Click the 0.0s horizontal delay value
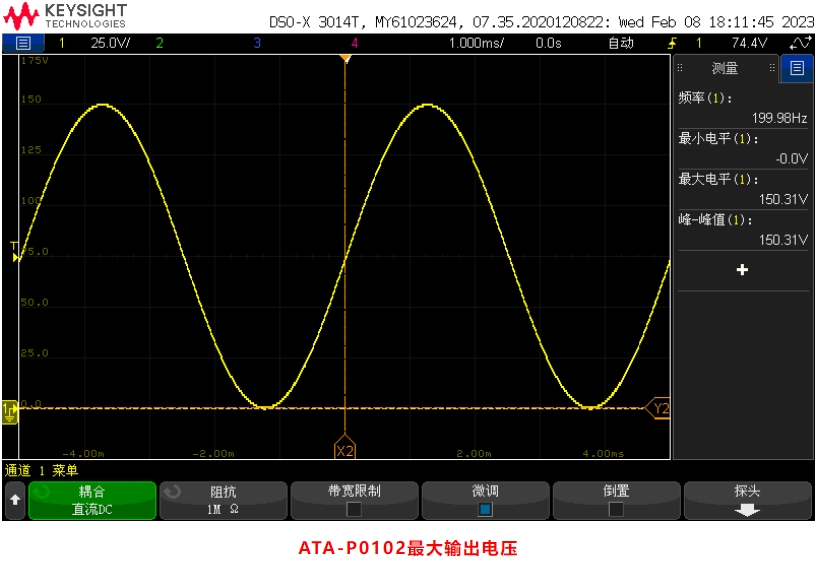The height and width of the screenshot is (563, 815). pos(548,43)
